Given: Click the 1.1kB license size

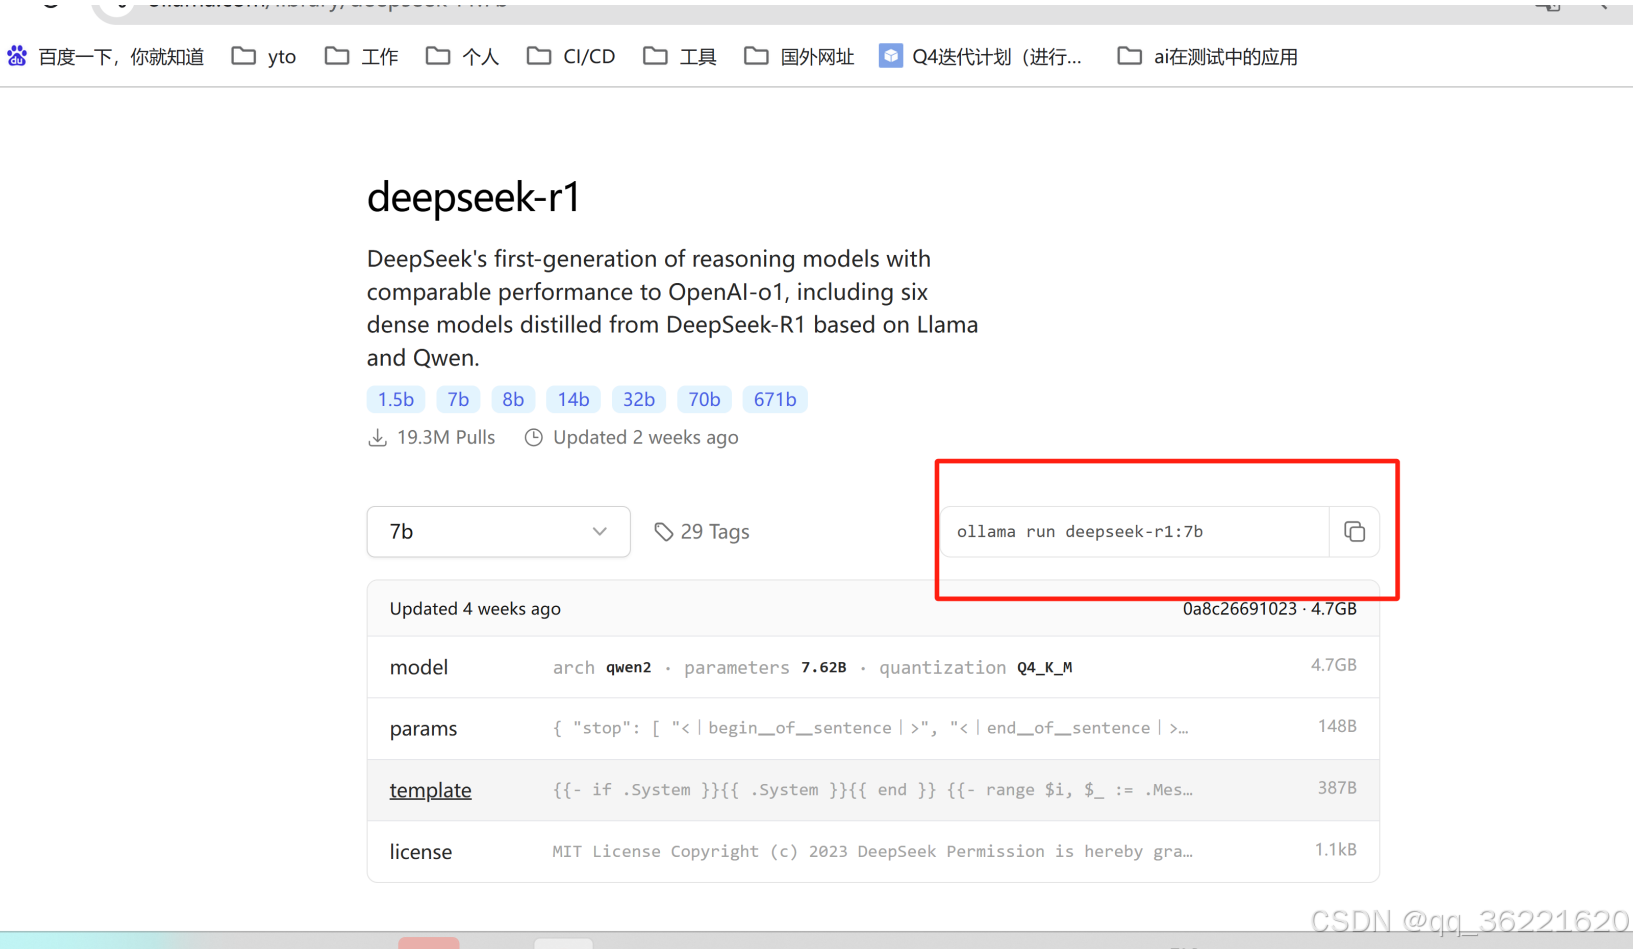Looking at the screenshot, I should pyautogui.click(x=1335, y=849).
